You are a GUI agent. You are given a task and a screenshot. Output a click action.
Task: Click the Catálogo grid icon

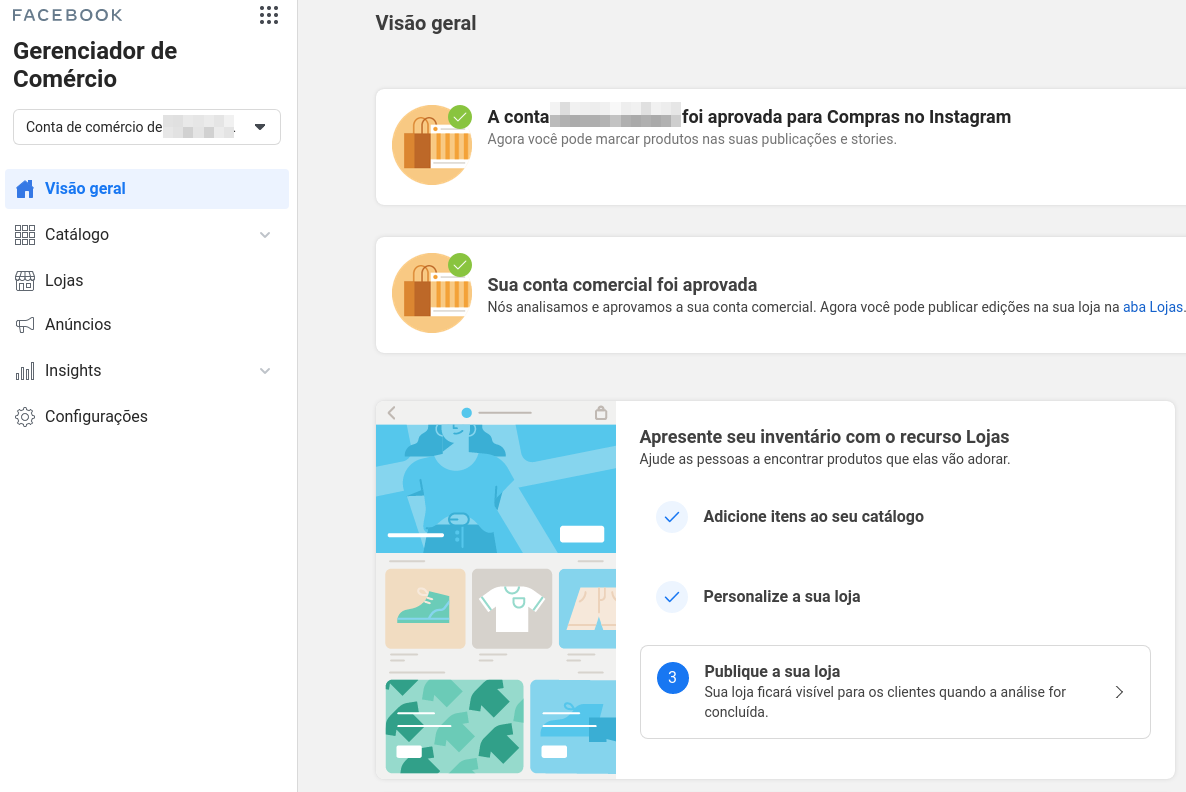tap(25, 234)
